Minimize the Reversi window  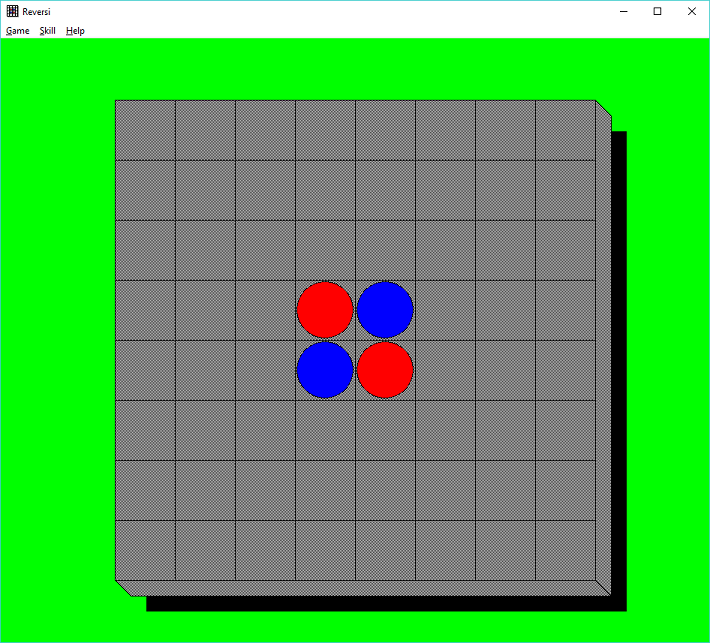[624, 11]
